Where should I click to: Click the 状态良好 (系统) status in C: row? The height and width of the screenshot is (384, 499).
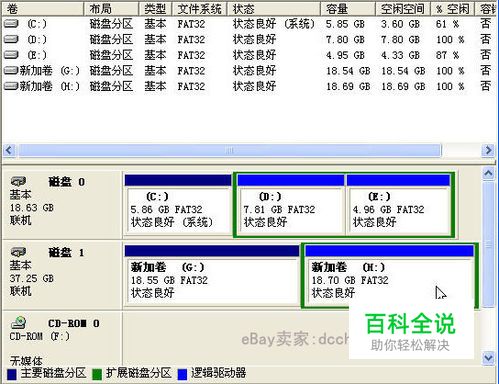[x=274, y=24]
